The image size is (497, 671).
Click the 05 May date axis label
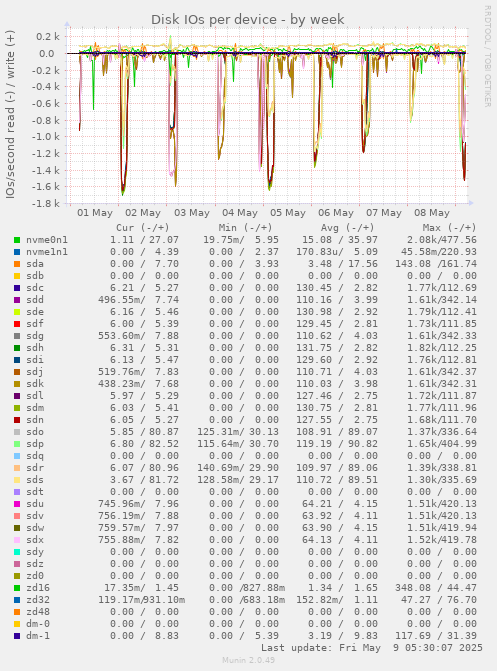click(288, 213)
